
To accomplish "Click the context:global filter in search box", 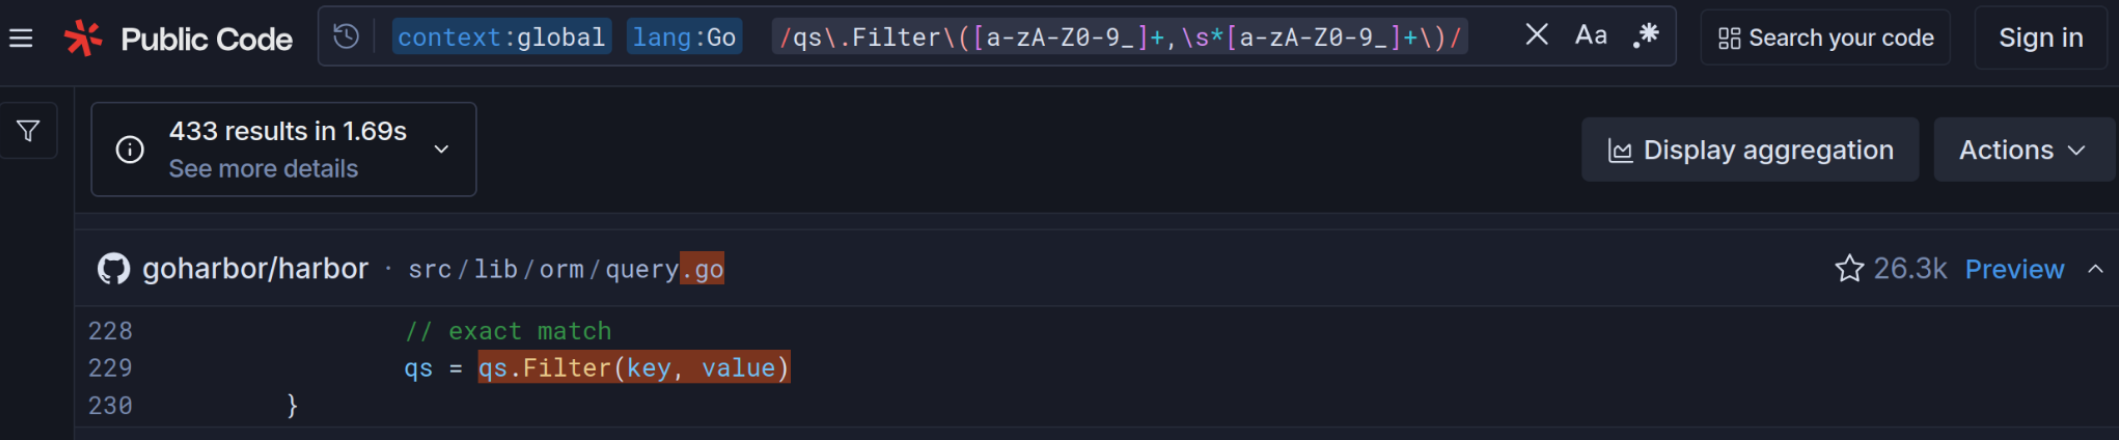I will (x=501, y=38).
